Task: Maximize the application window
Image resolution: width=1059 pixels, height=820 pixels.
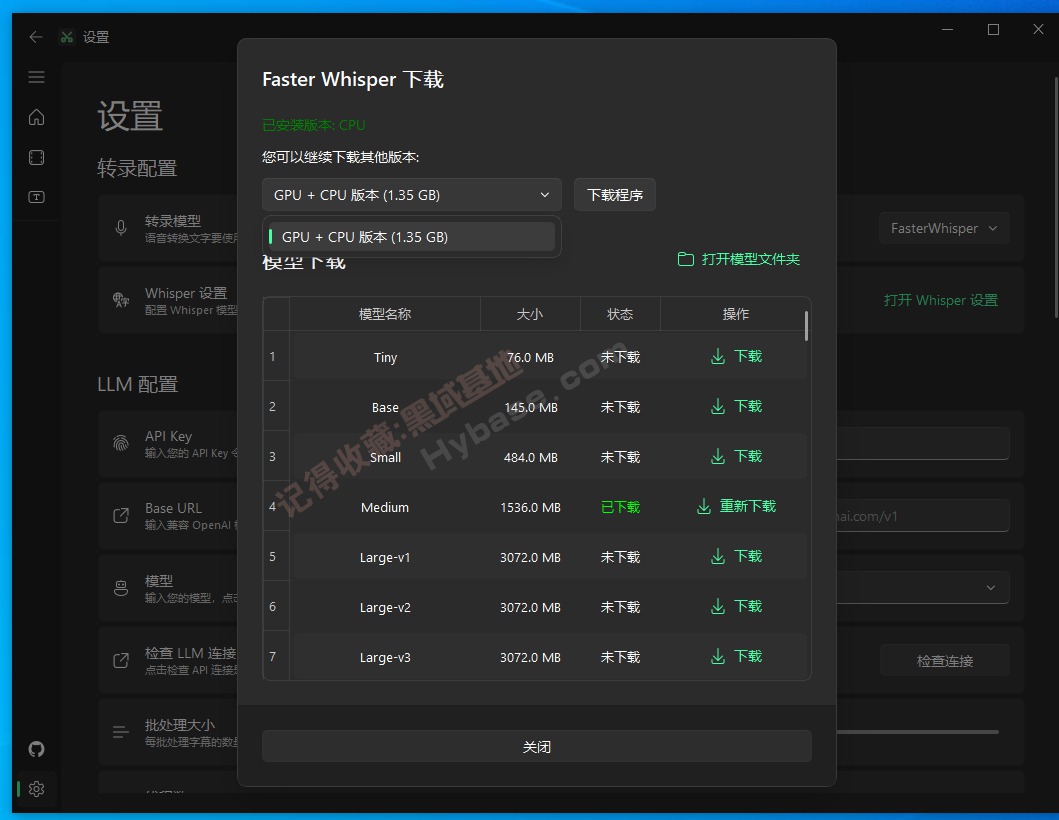Action: pyautogui.click(x=993, y=30)
